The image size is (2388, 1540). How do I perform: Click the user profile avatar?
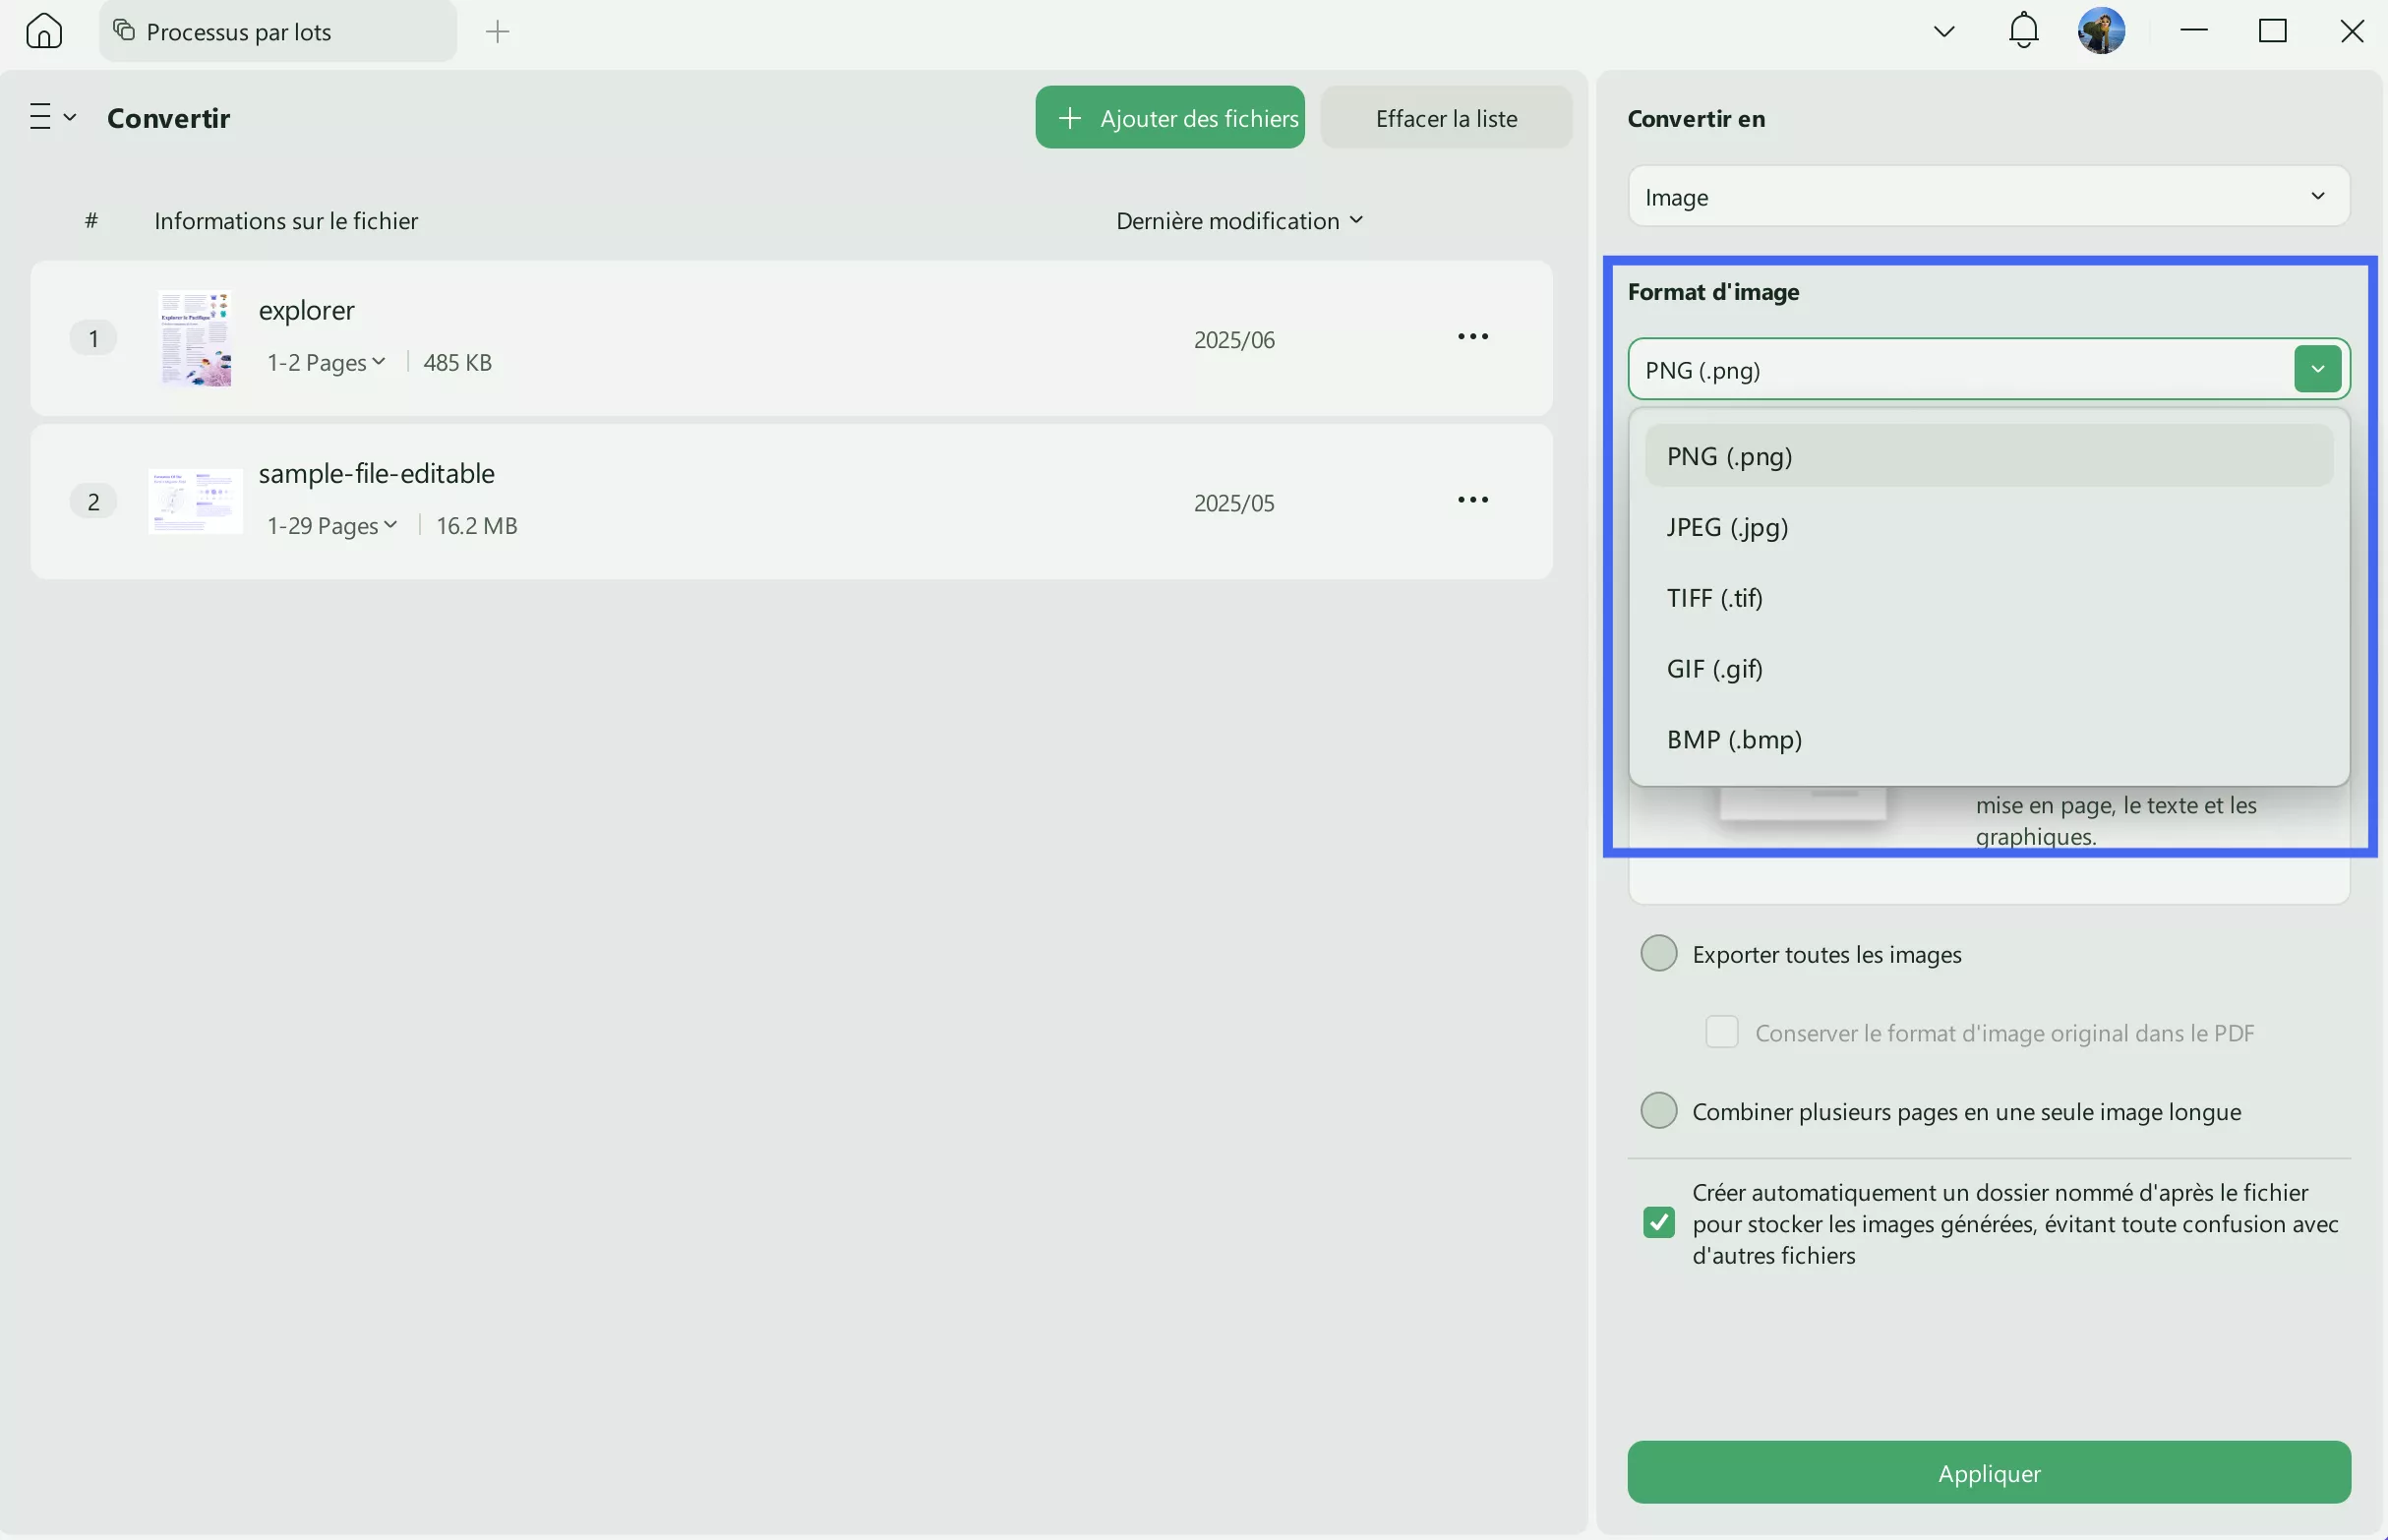2101,31
